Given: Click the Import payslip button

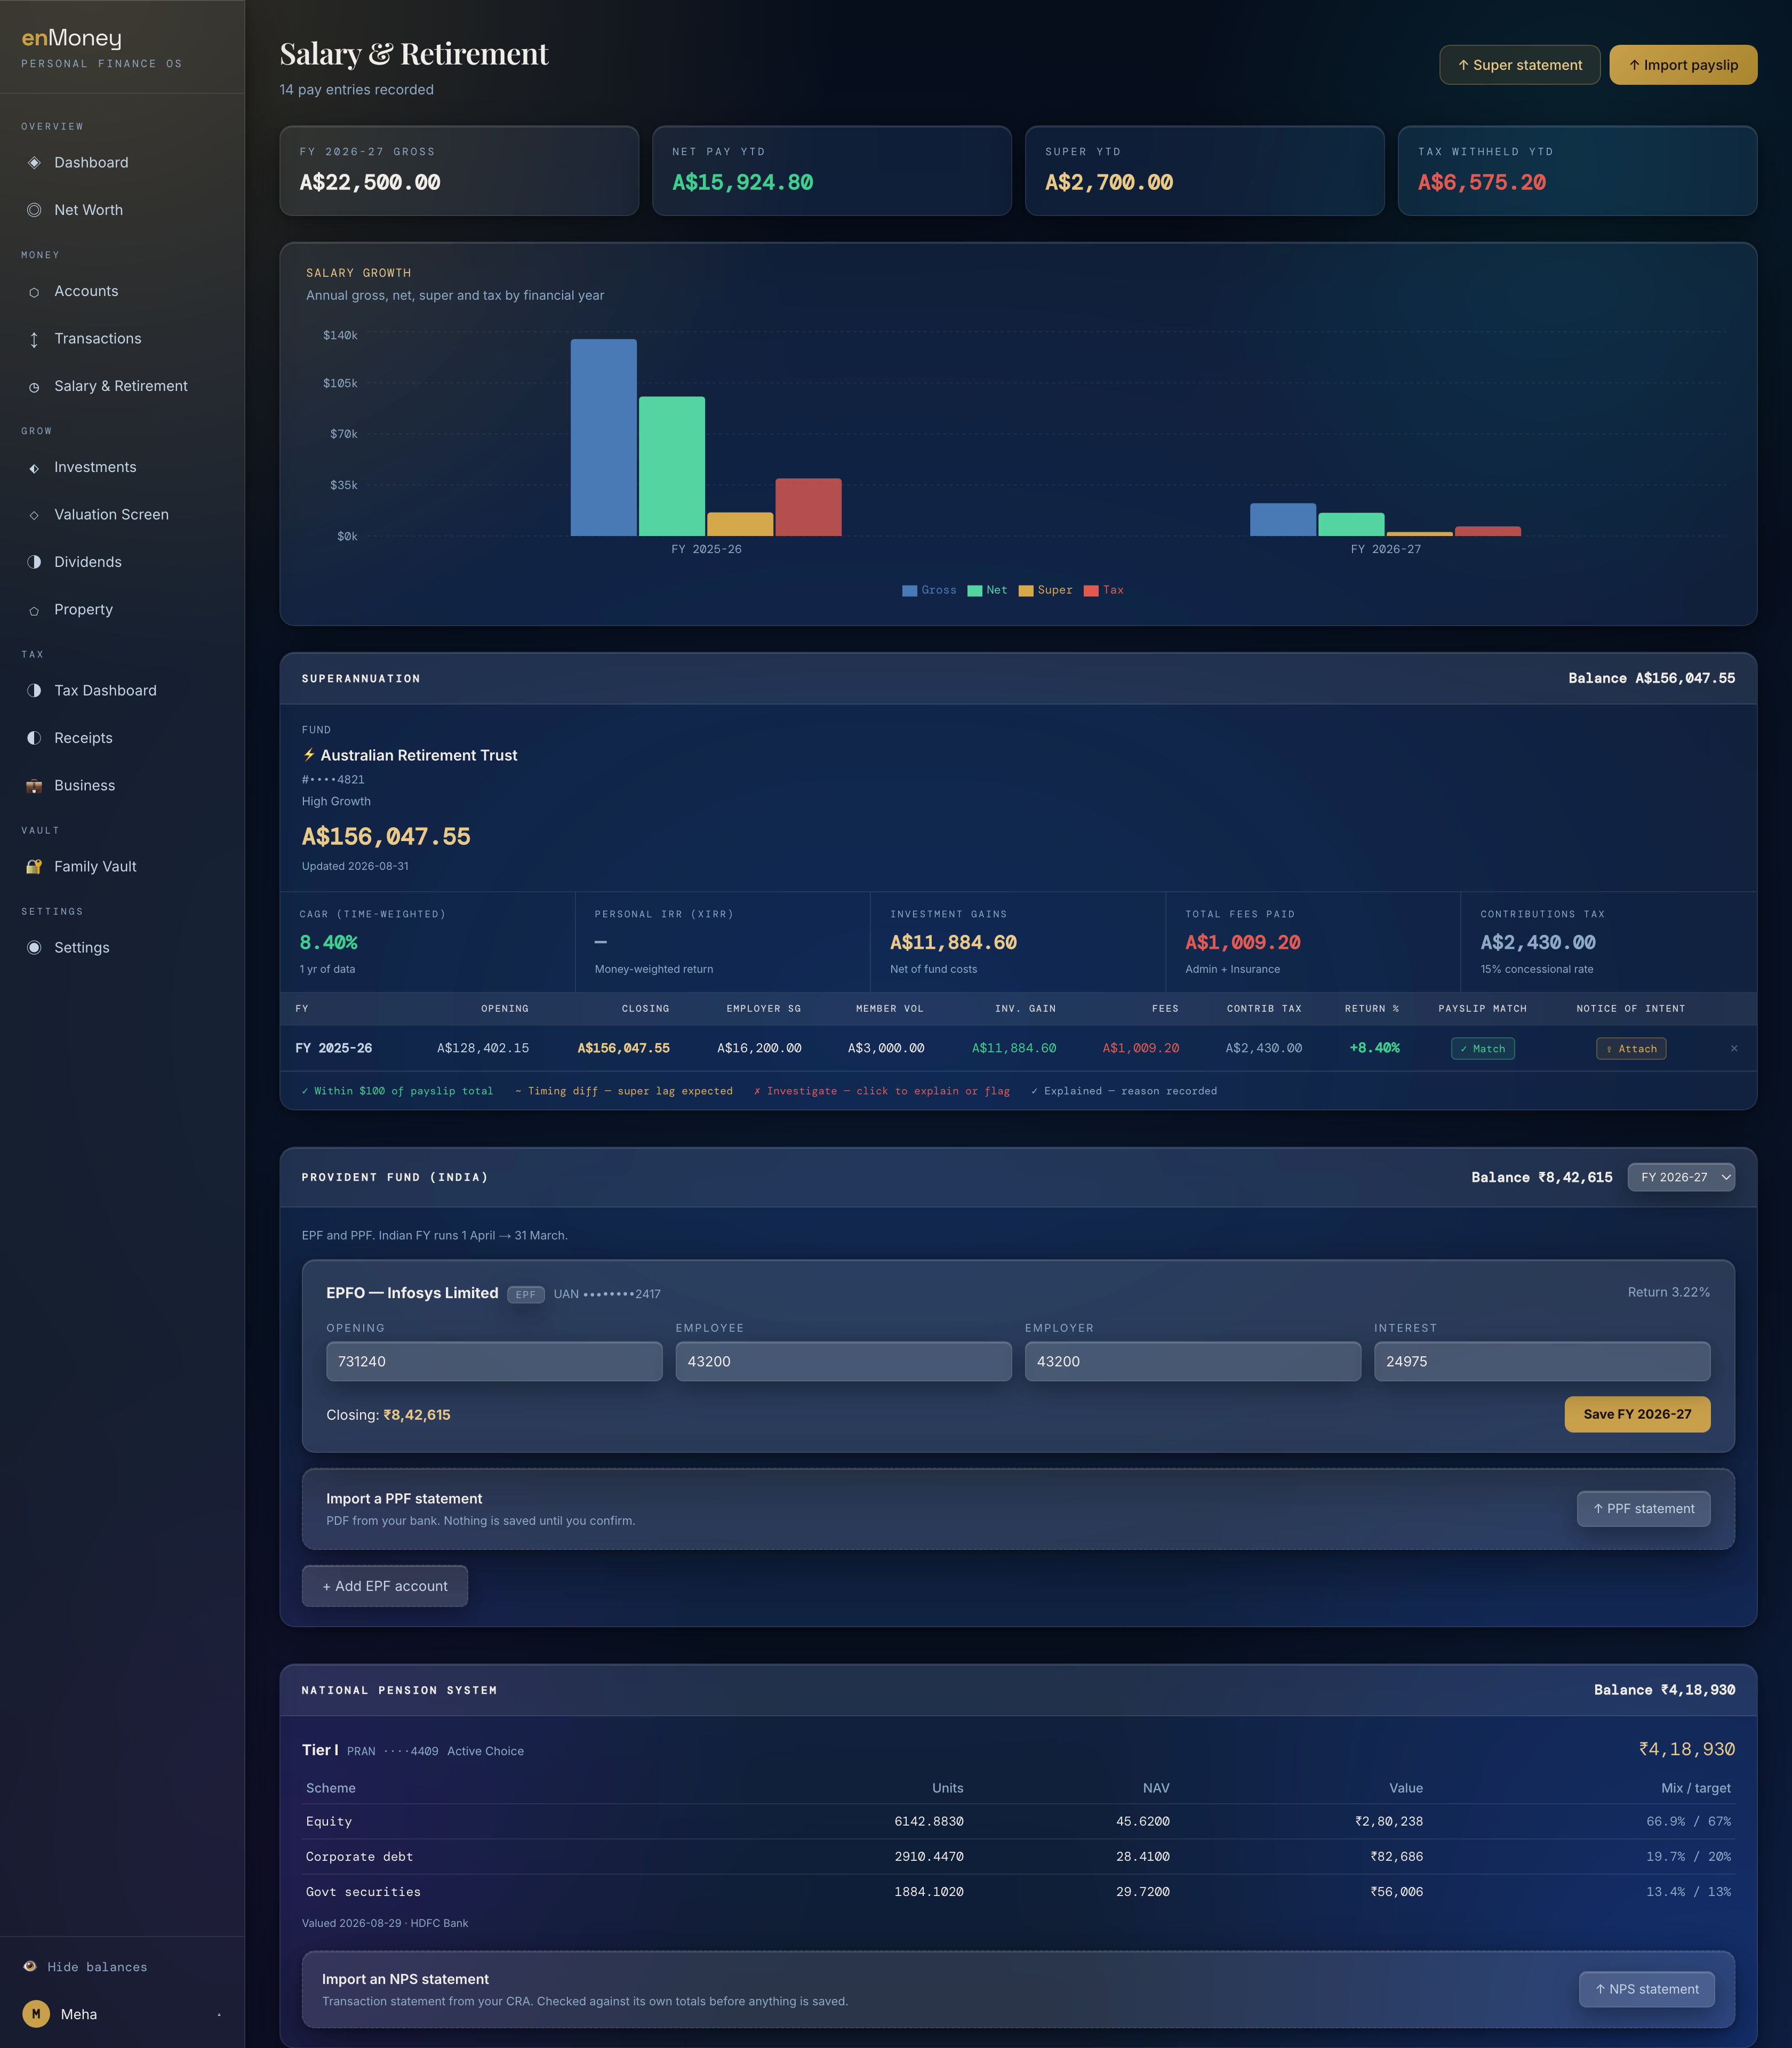Looking at the screenshot, I should point(1683,65).
